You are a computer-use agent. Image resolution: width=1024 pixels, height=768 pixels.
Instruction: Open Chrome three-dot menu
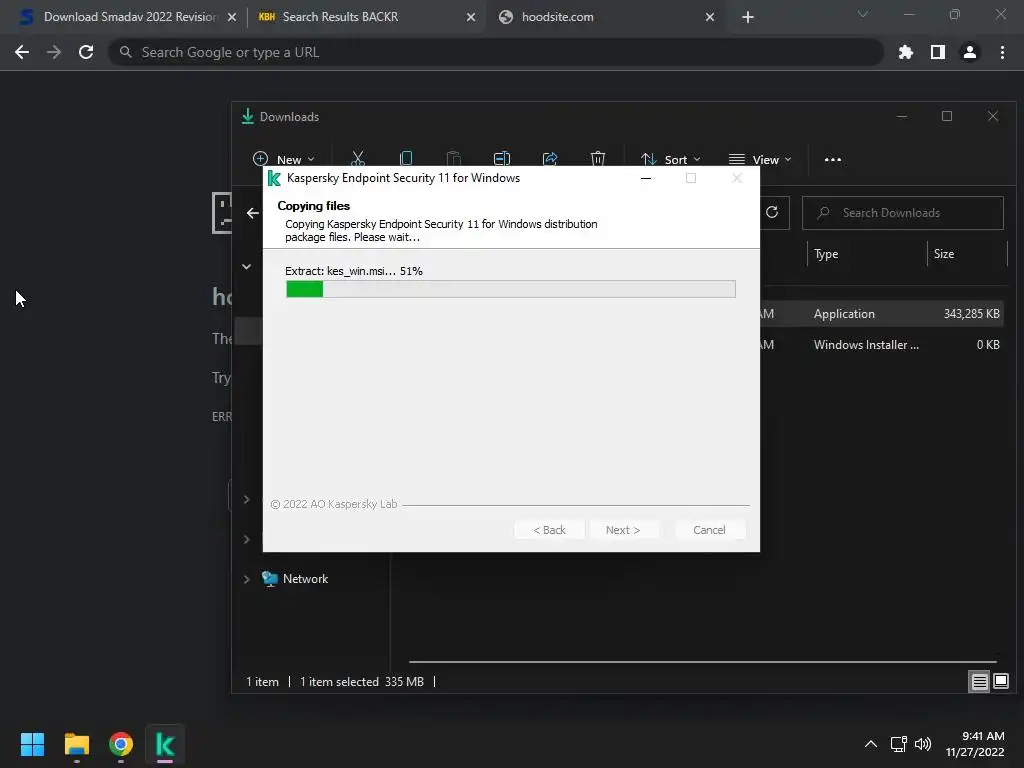(x=1002, y=52)
